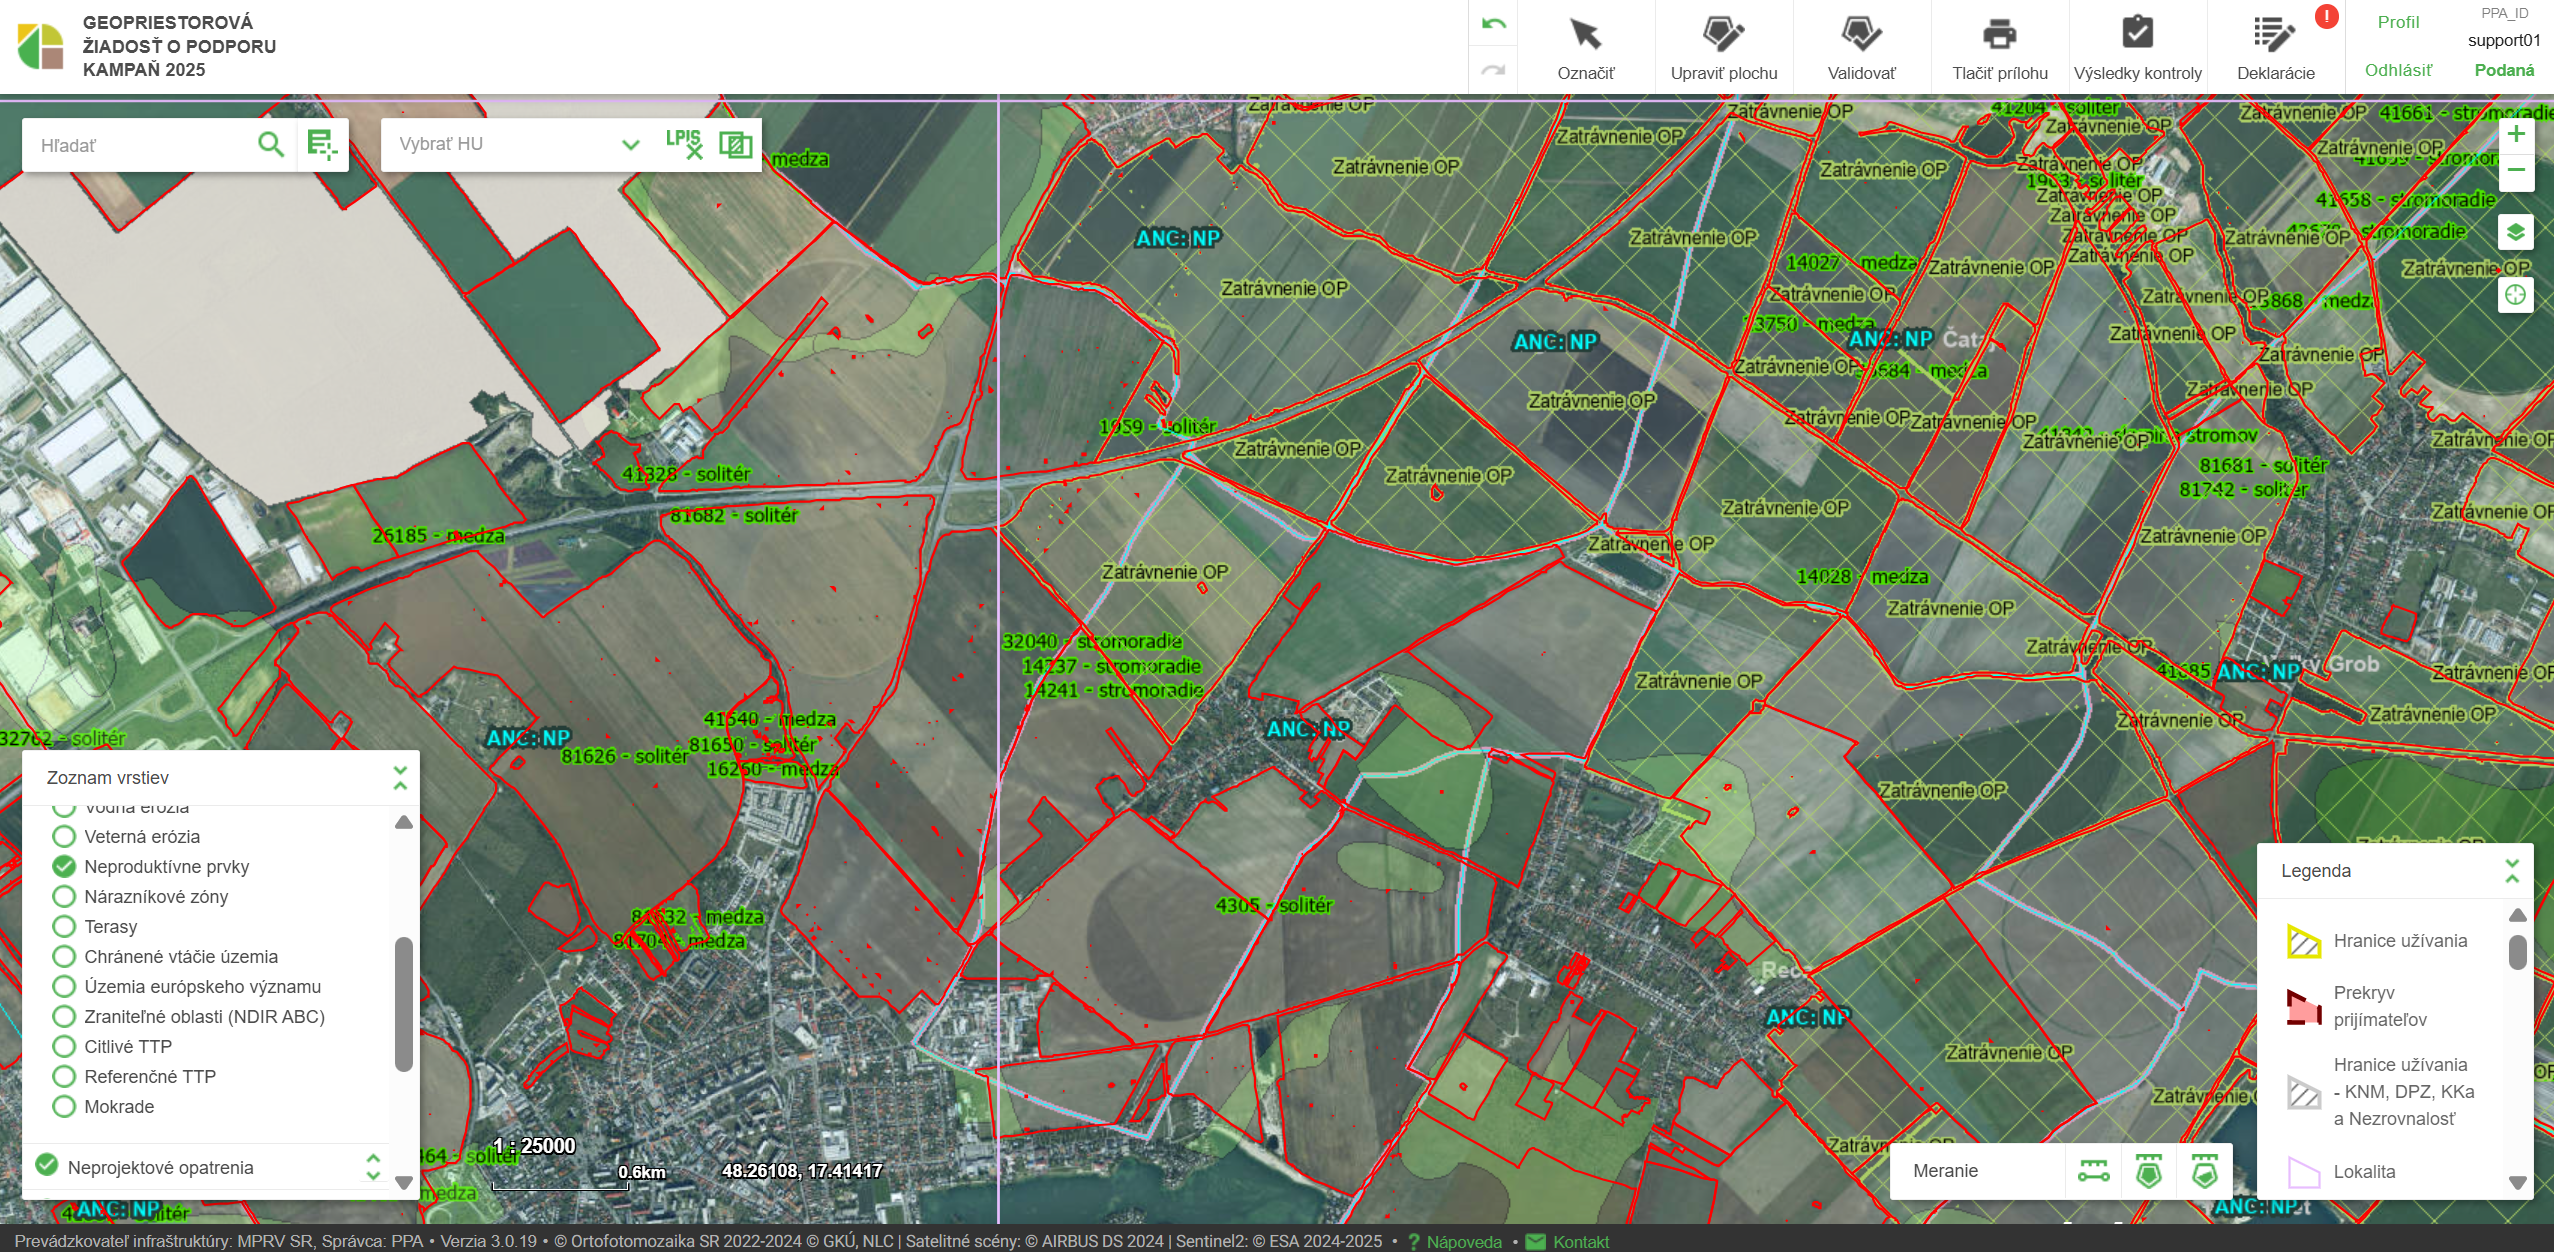Open the map layers icon
Viewport: 2554px width, 1252px height.
tap(2515, 233)
